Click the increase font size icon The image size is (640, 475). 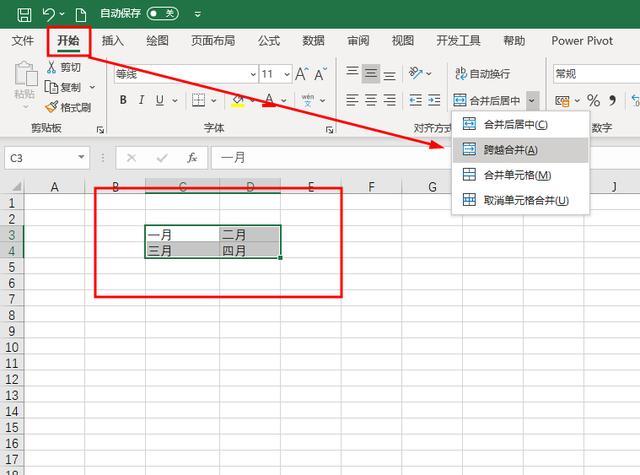pos(302,74)
